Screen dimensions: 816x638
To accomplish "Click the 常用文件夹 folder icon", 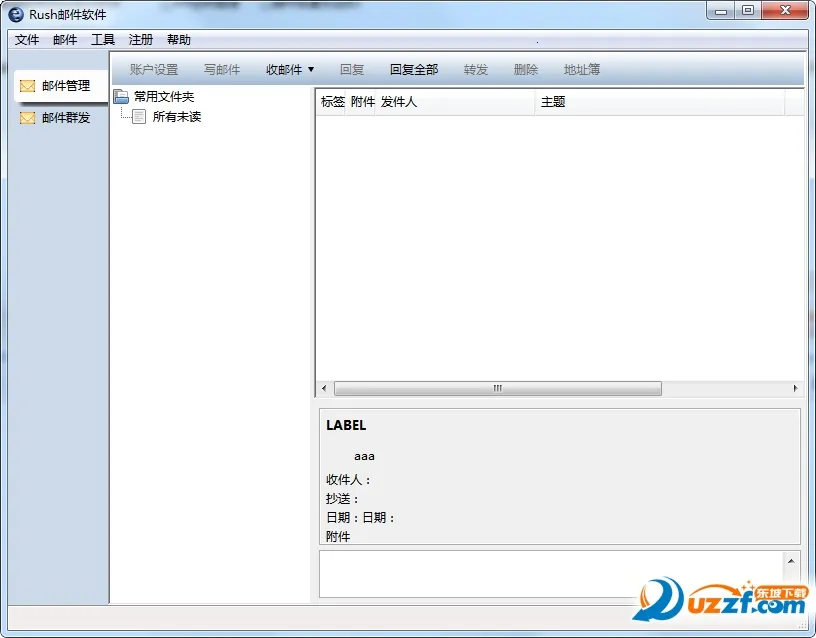I will (121, 97).
